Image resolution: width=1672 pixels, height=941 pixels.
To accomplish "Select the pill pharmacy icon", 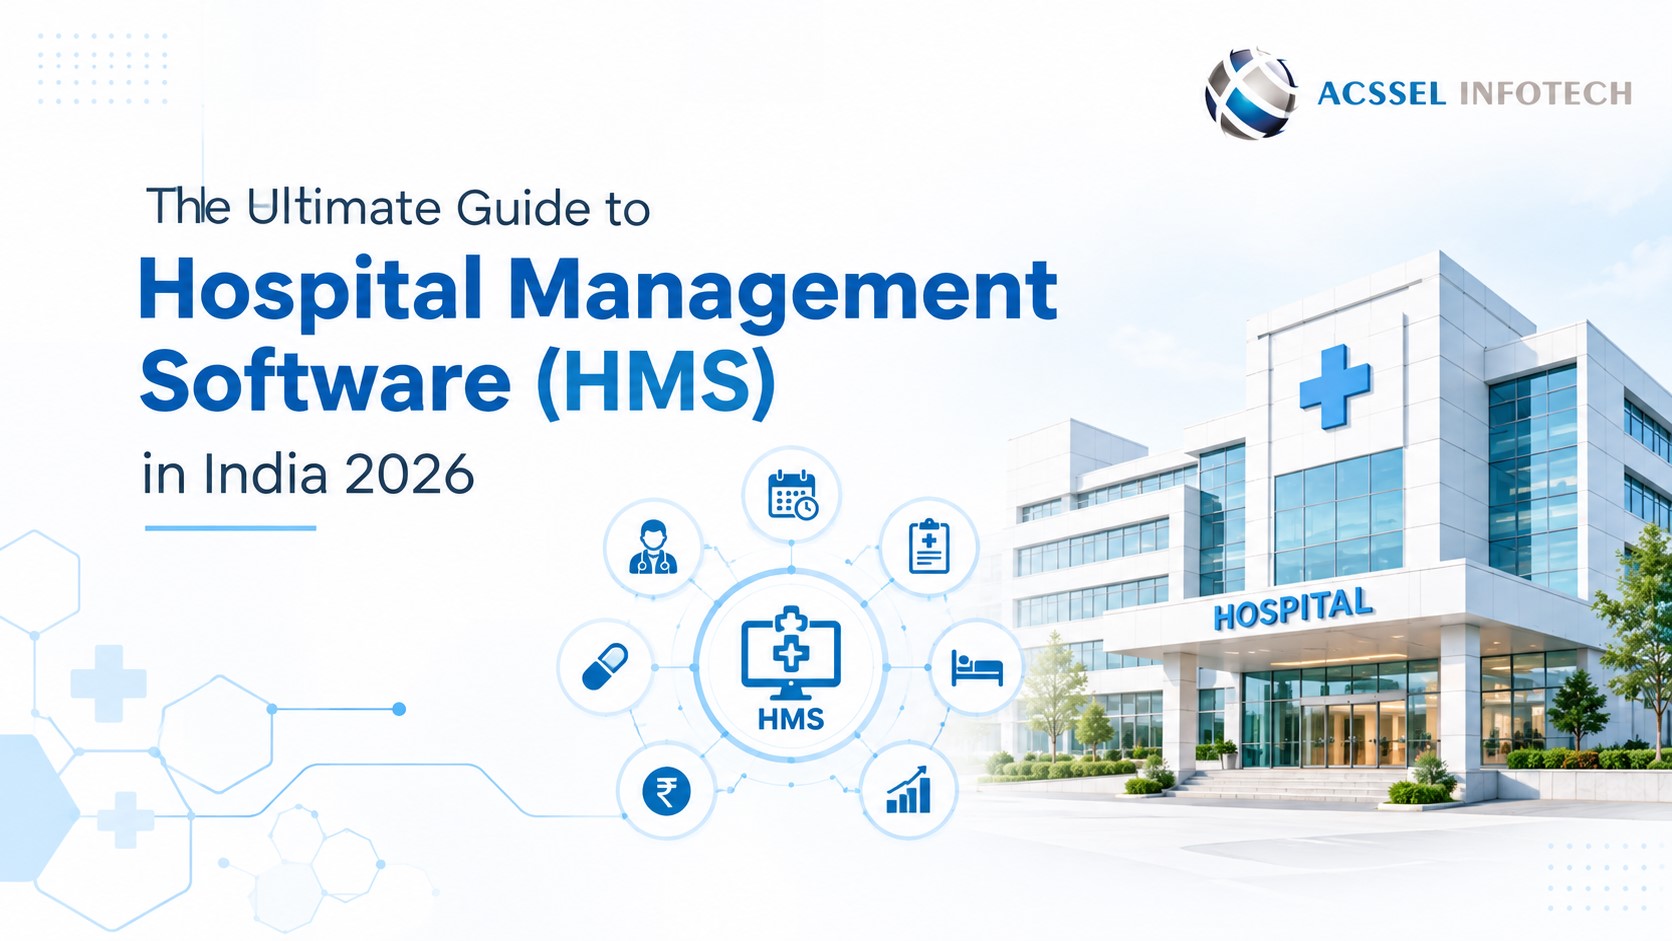I will [605, 666].
